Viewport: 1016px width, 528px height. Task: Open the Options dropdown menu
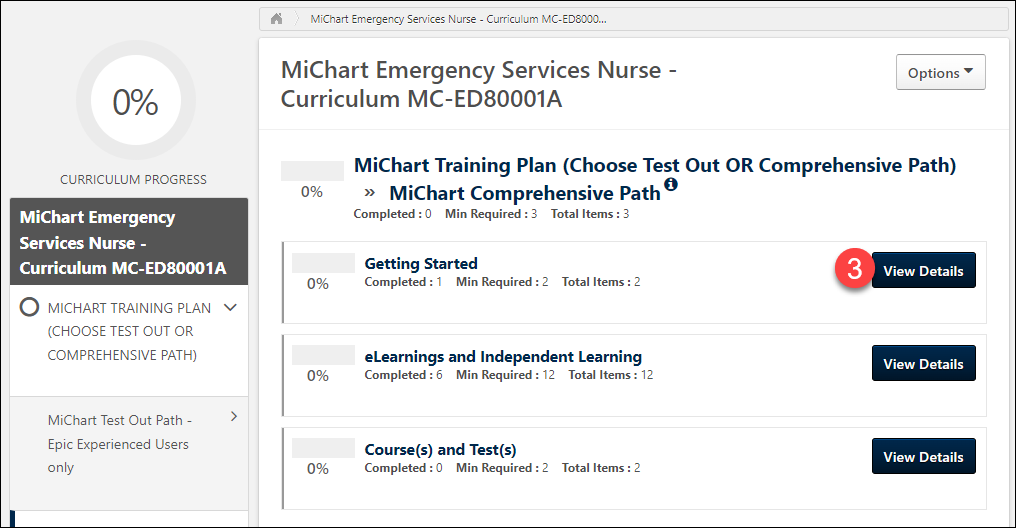[940, 73]
